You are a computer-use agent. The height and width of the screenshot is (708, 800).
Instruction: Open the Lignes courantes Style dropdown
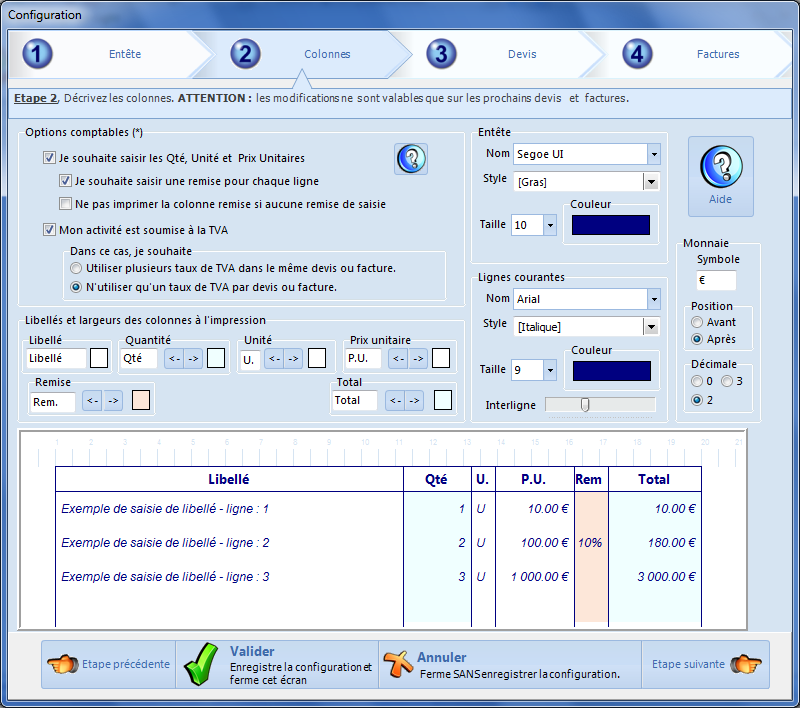tap(654, 326)
